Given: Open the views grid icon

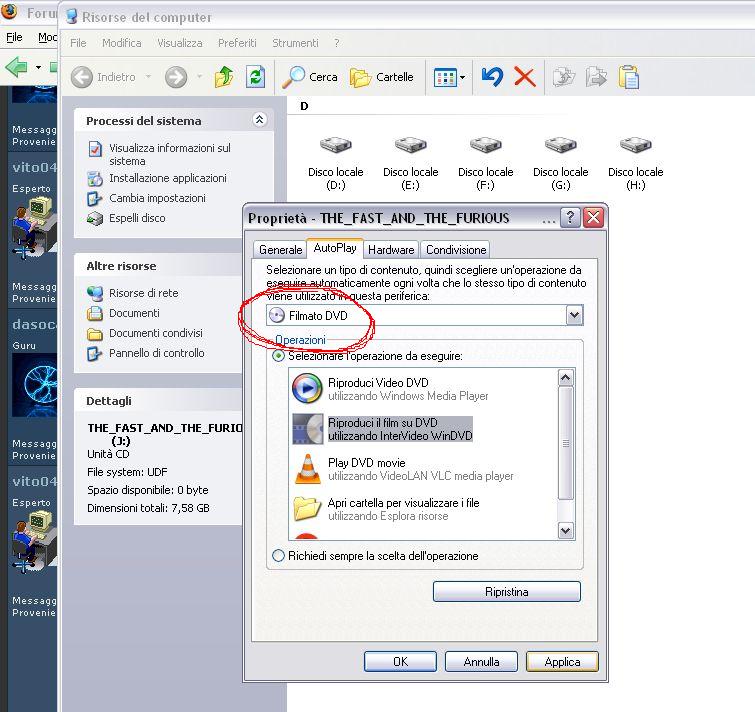Looking at the screenshot, I should (x=444, y=77).
